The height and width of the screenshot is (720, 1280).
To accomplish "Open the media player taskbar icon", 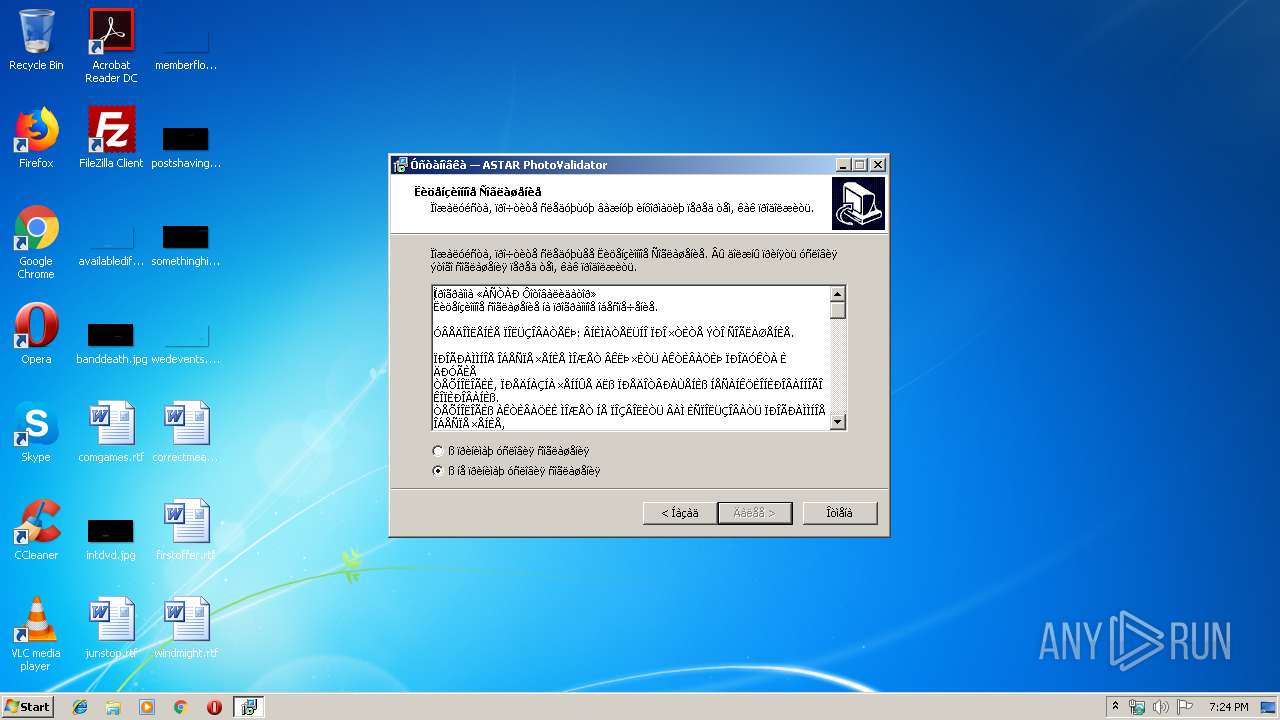I will point(147,707).
